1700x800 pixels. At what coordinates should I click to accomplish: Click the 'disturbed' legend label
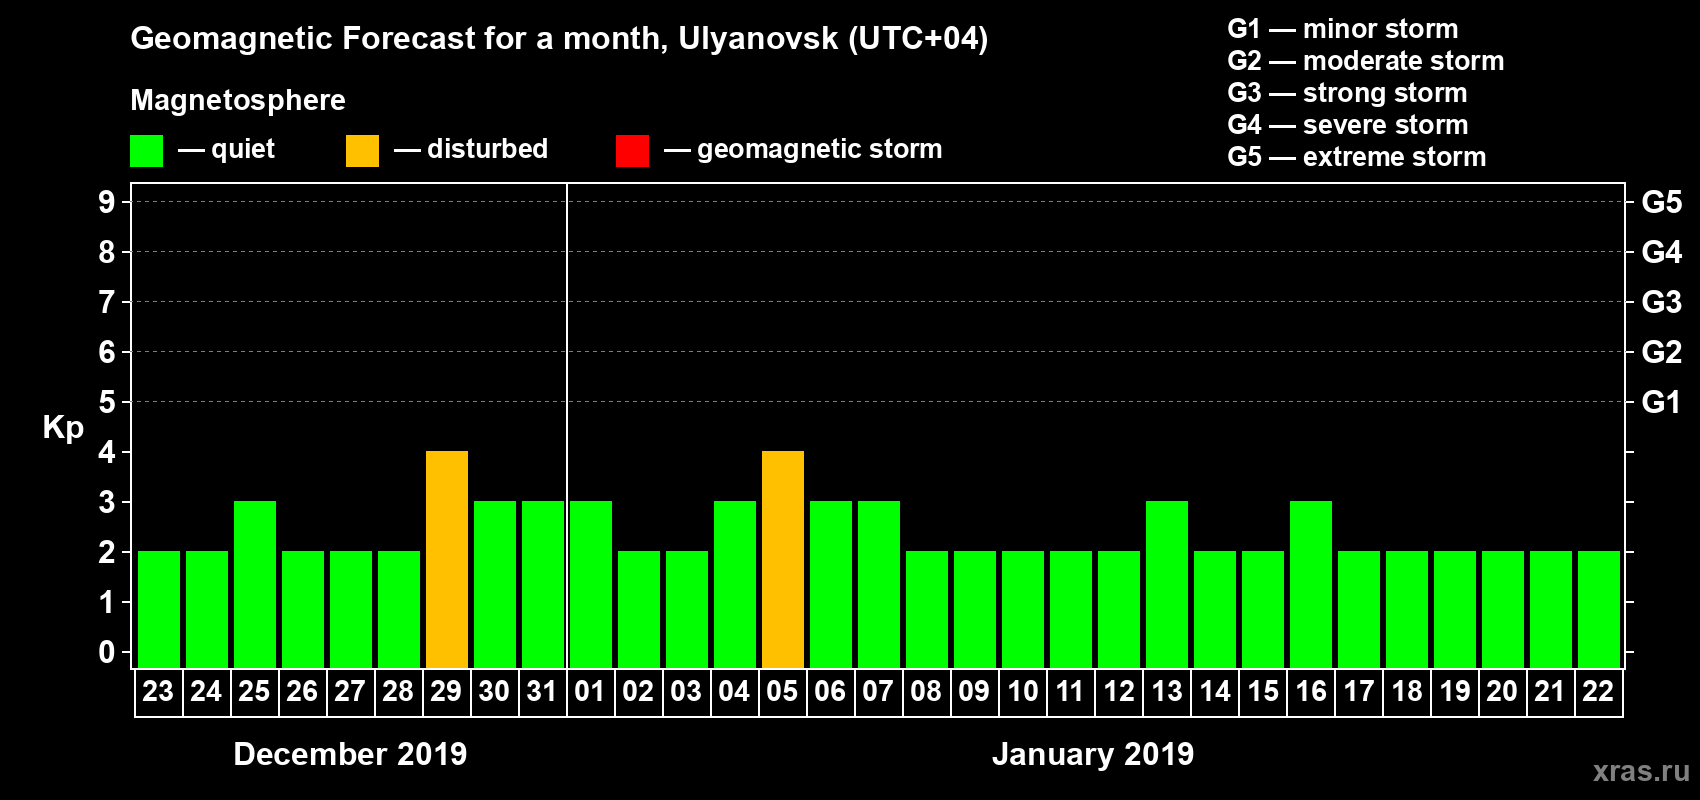pyautogui.click(x=487, y=149)
